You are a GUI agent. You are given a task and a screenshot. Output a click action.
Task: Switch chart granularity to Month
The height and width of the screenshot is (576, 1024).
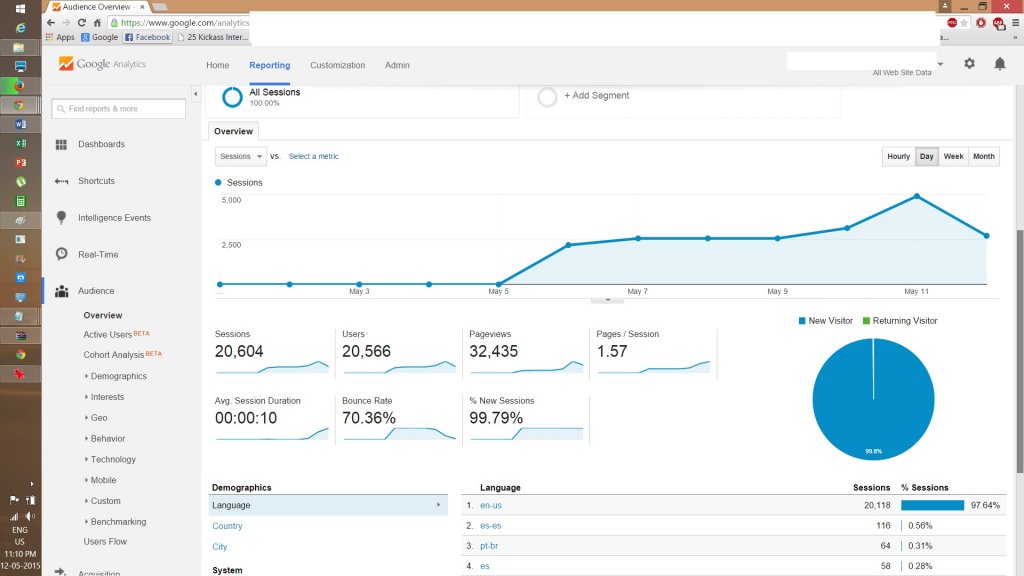983,157
